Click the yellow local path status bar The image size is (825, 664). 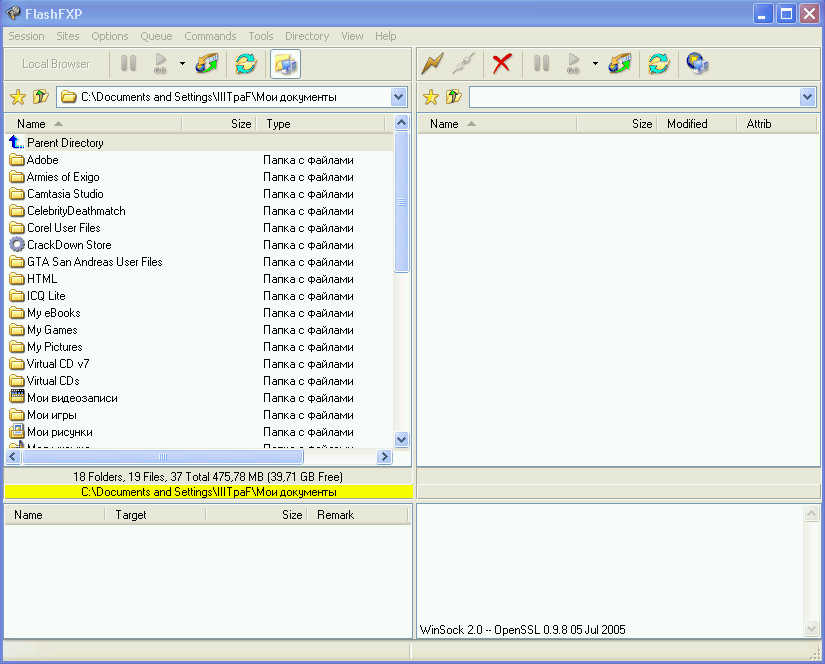(209, 492)
